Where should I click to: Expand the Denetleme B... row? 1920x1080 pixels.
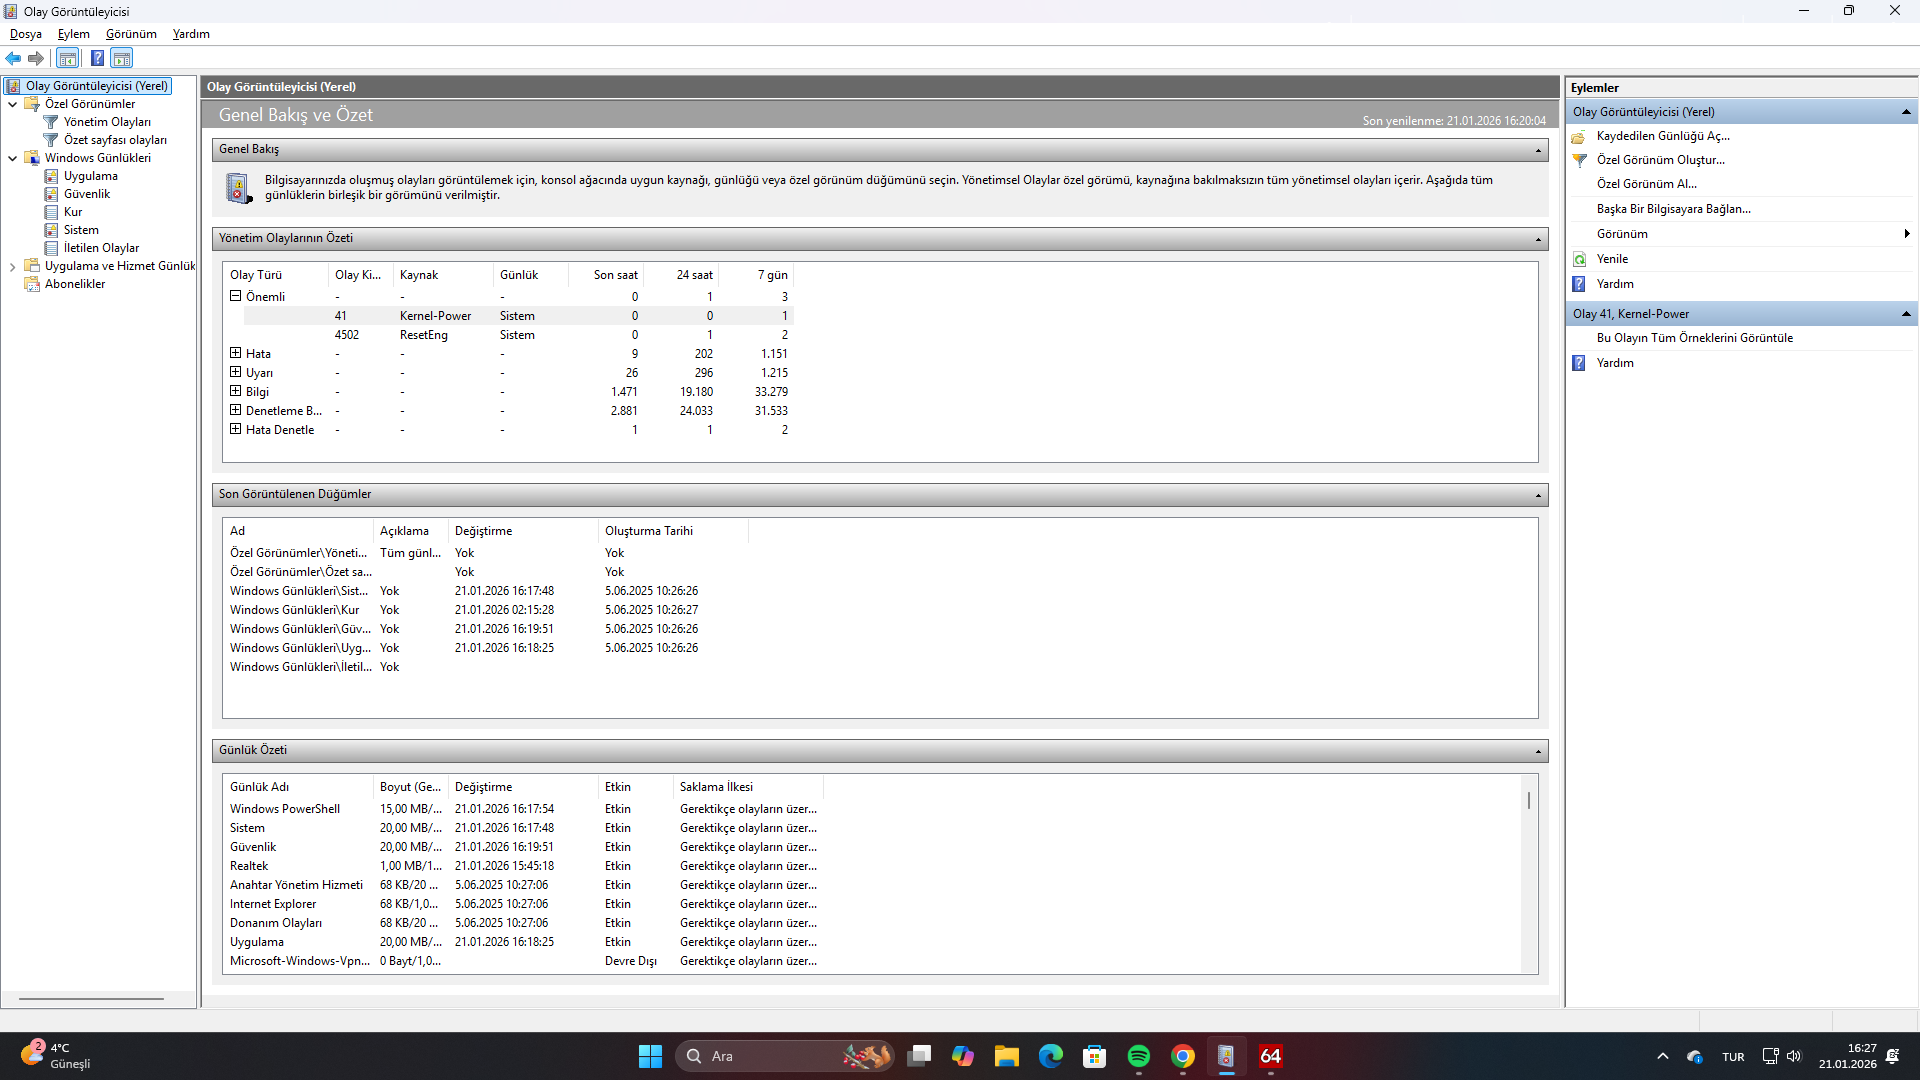tap(236, 410)
